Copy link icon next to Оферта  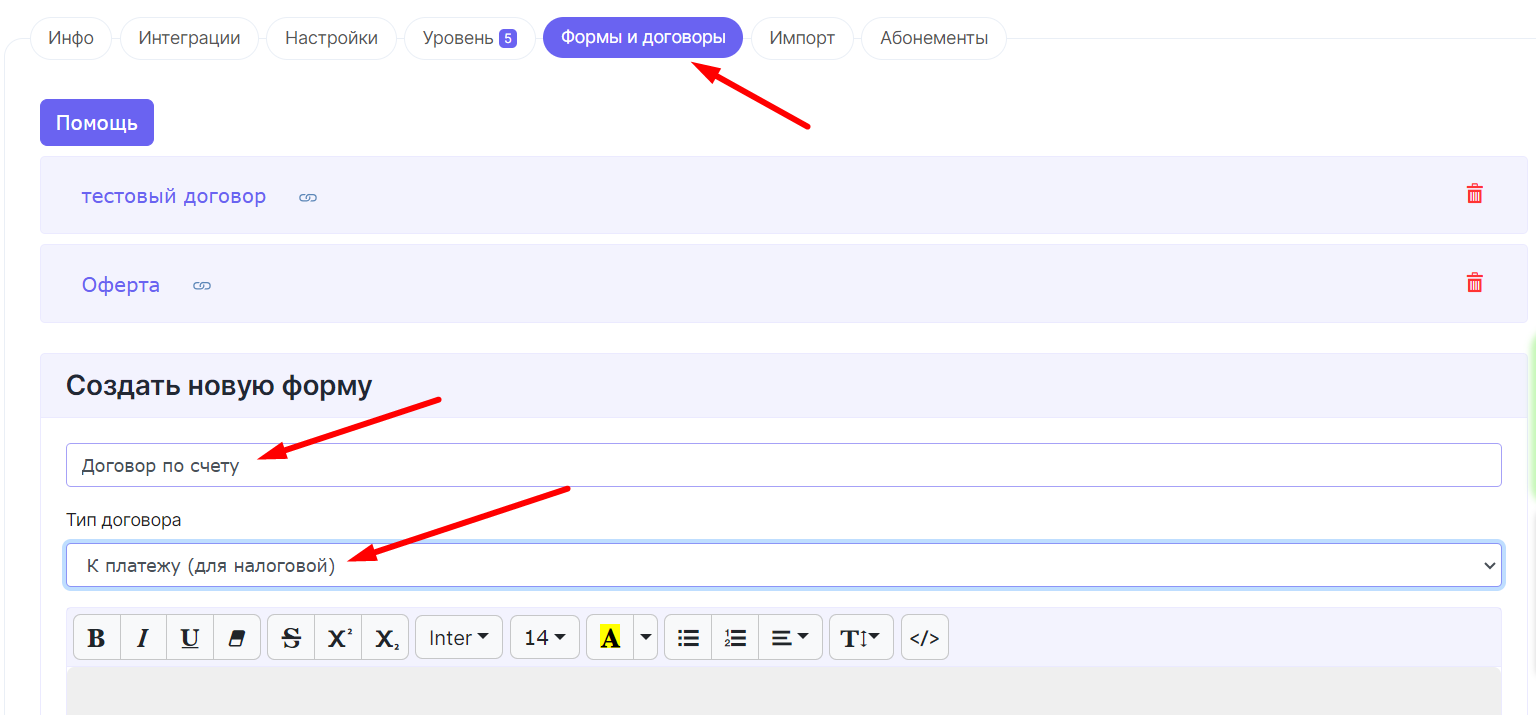click(x=202, y=286)
